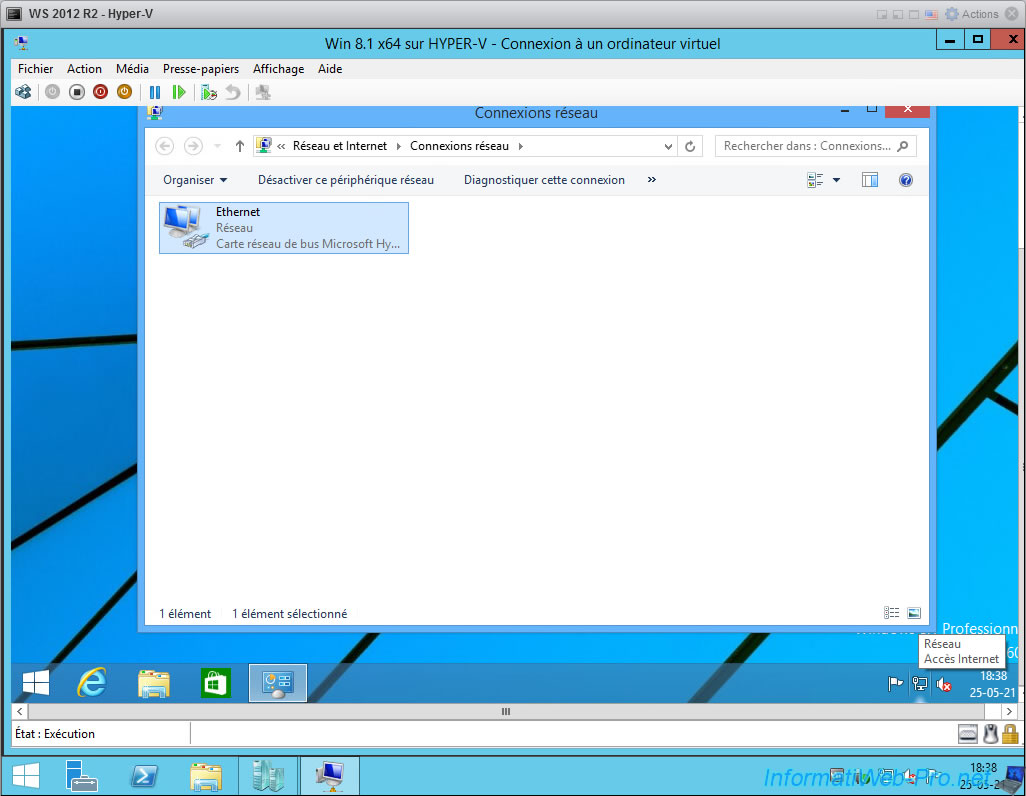Click Désactiver ce périphérique réseau
Image resolution: width=1026 pixels, height=796 pixels.
[346, 180]
